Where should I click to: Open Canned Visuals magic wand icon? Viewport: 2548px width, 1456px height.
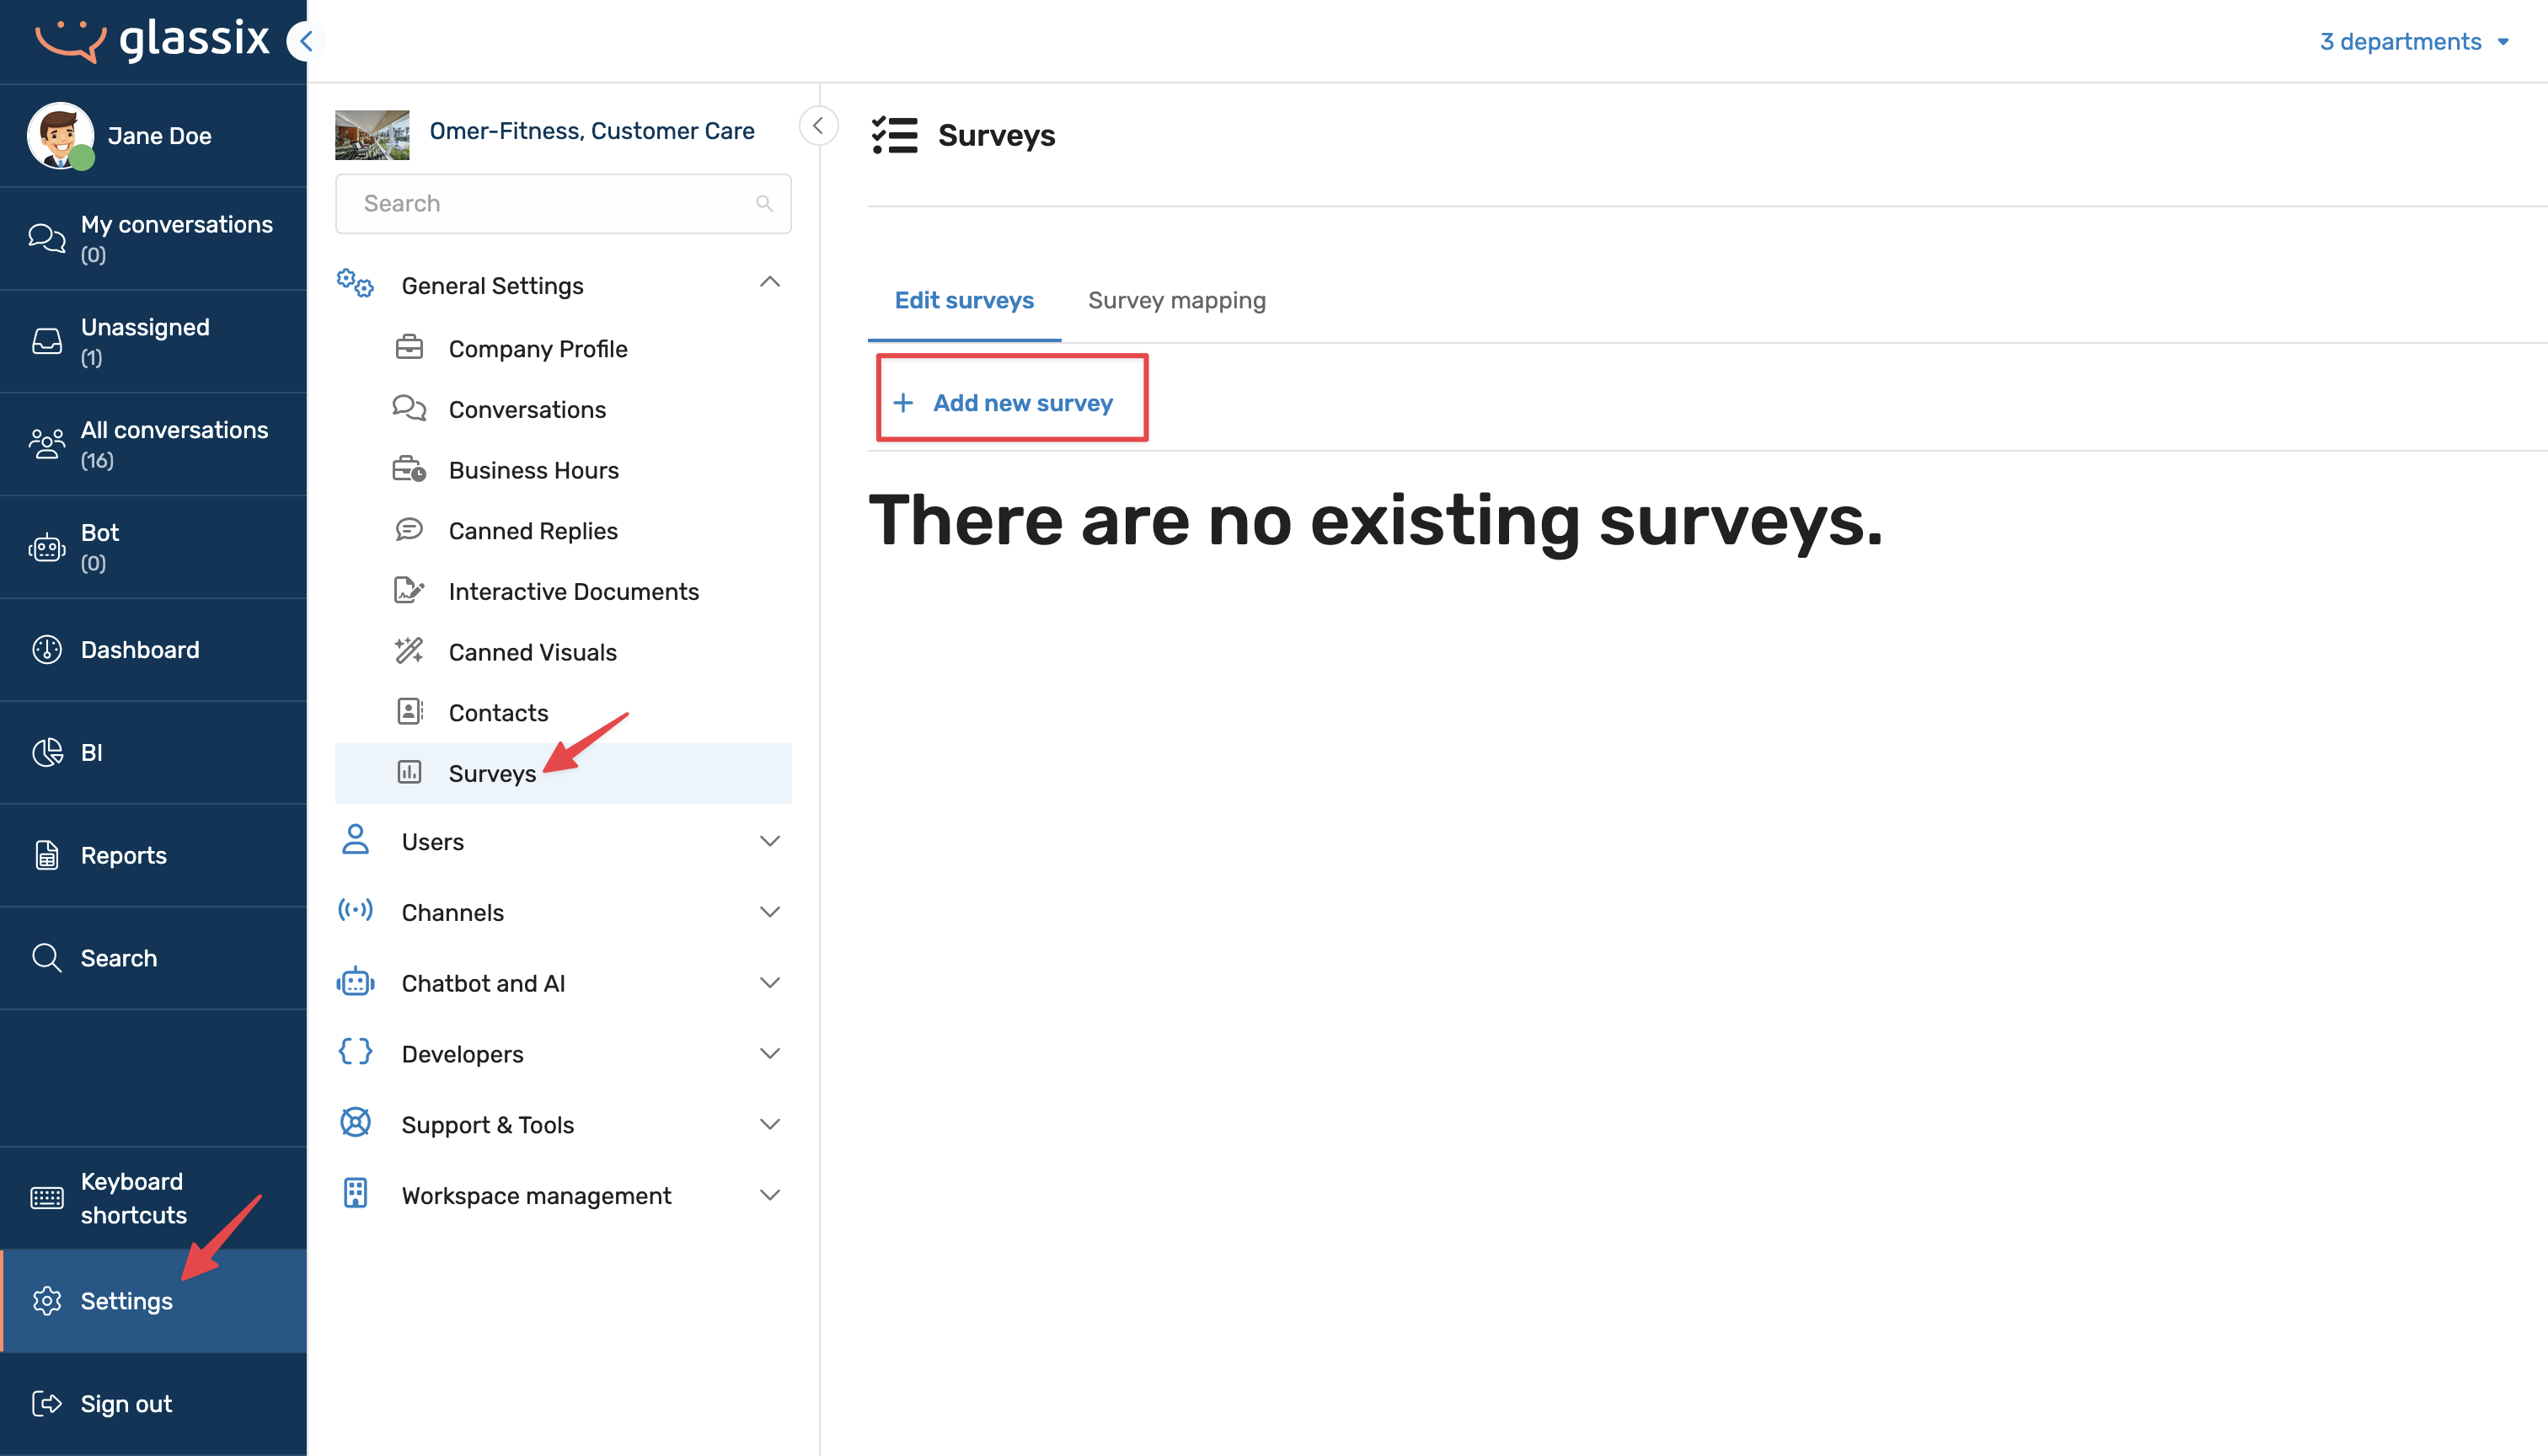pyautogui.click(x=408, y=651)
